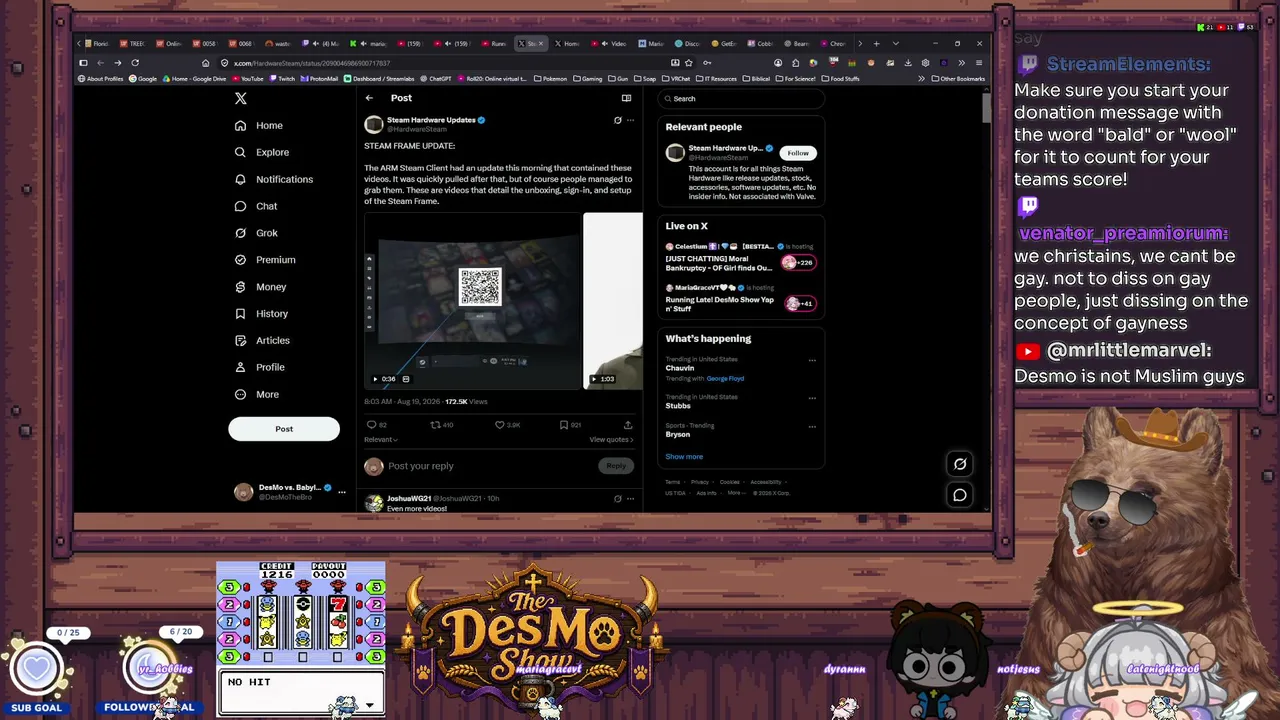Open Chat in the X sidebar
The image size is (1280, 720).
click(x=256, y=206)
